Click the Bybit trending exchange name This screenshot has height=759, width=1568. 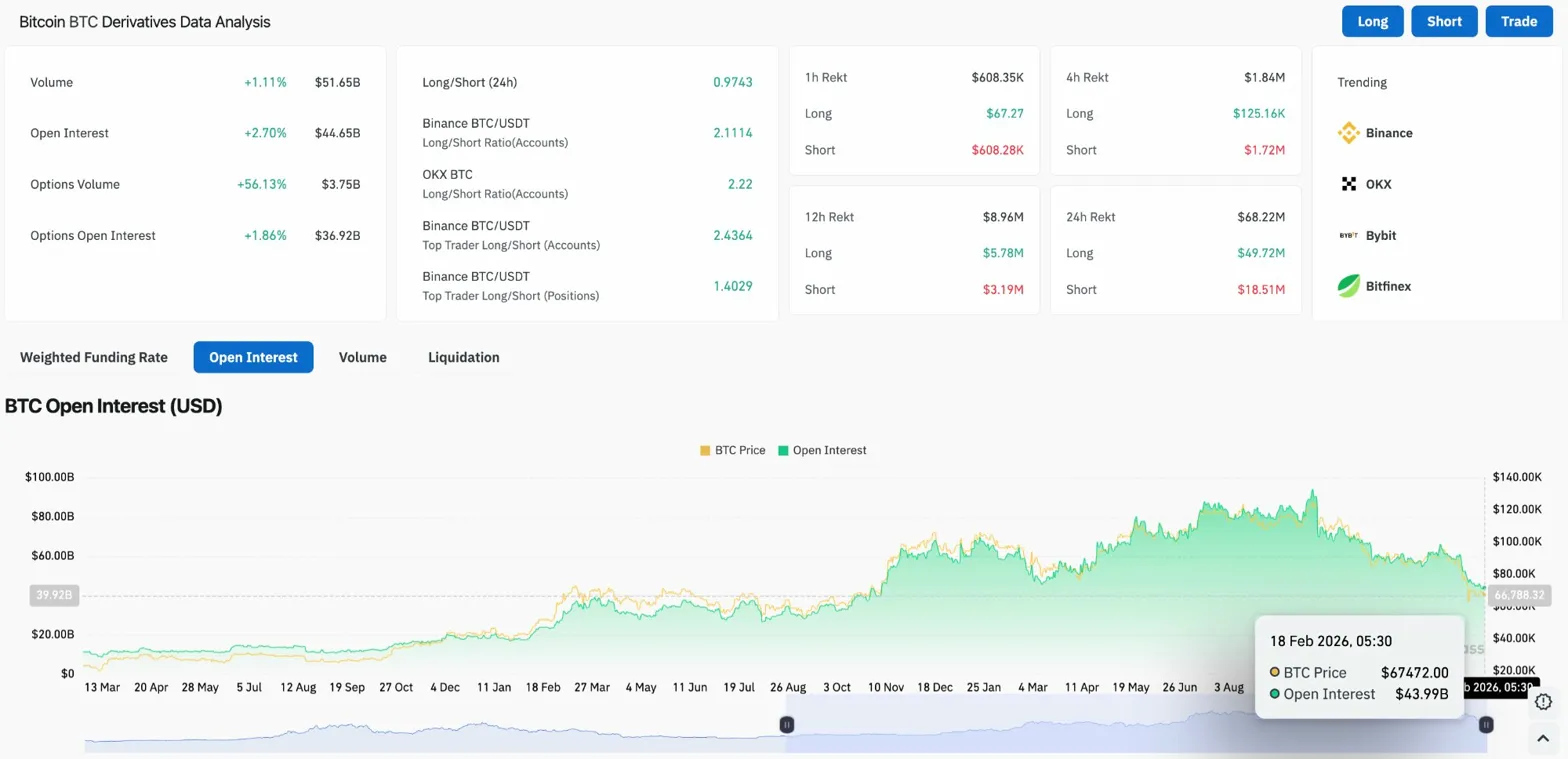click(x=1381, y=236)
